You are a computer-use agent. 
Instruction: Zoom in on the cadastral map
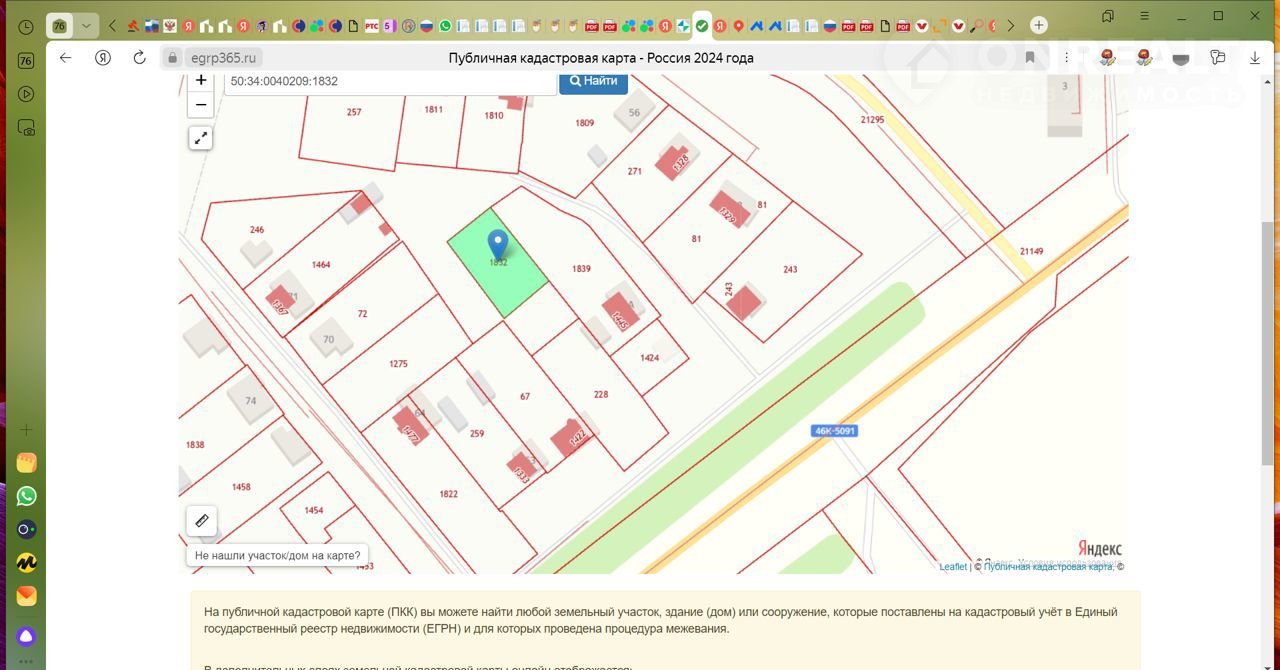pyautogui.click(x=201, y=81)
